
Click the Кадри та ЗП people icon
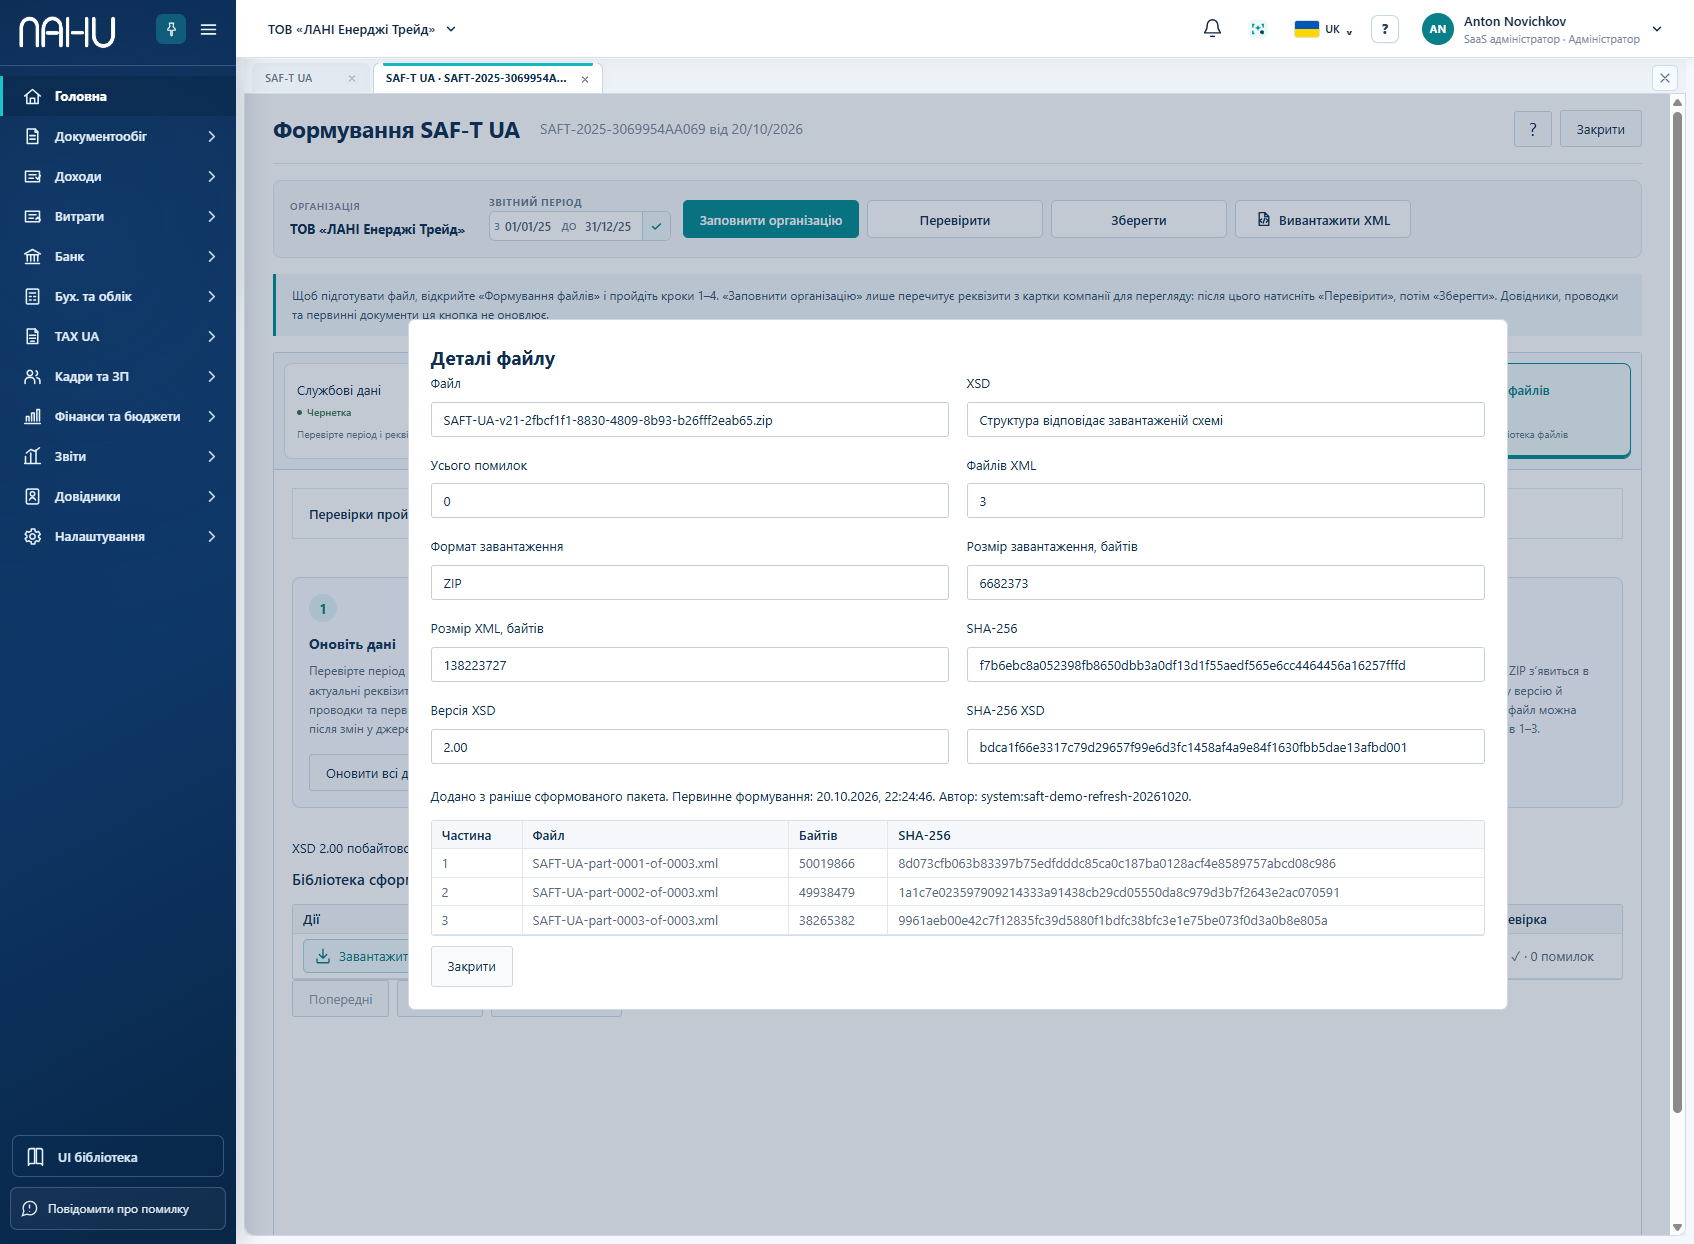[x=33, y=376]
